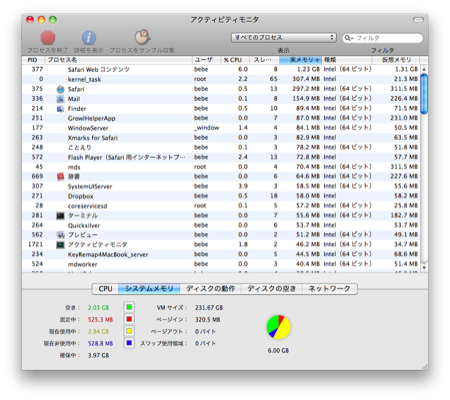
Task: Sort by the ユーザ column header
Action: pyautogui.click(x=206, y=60)
